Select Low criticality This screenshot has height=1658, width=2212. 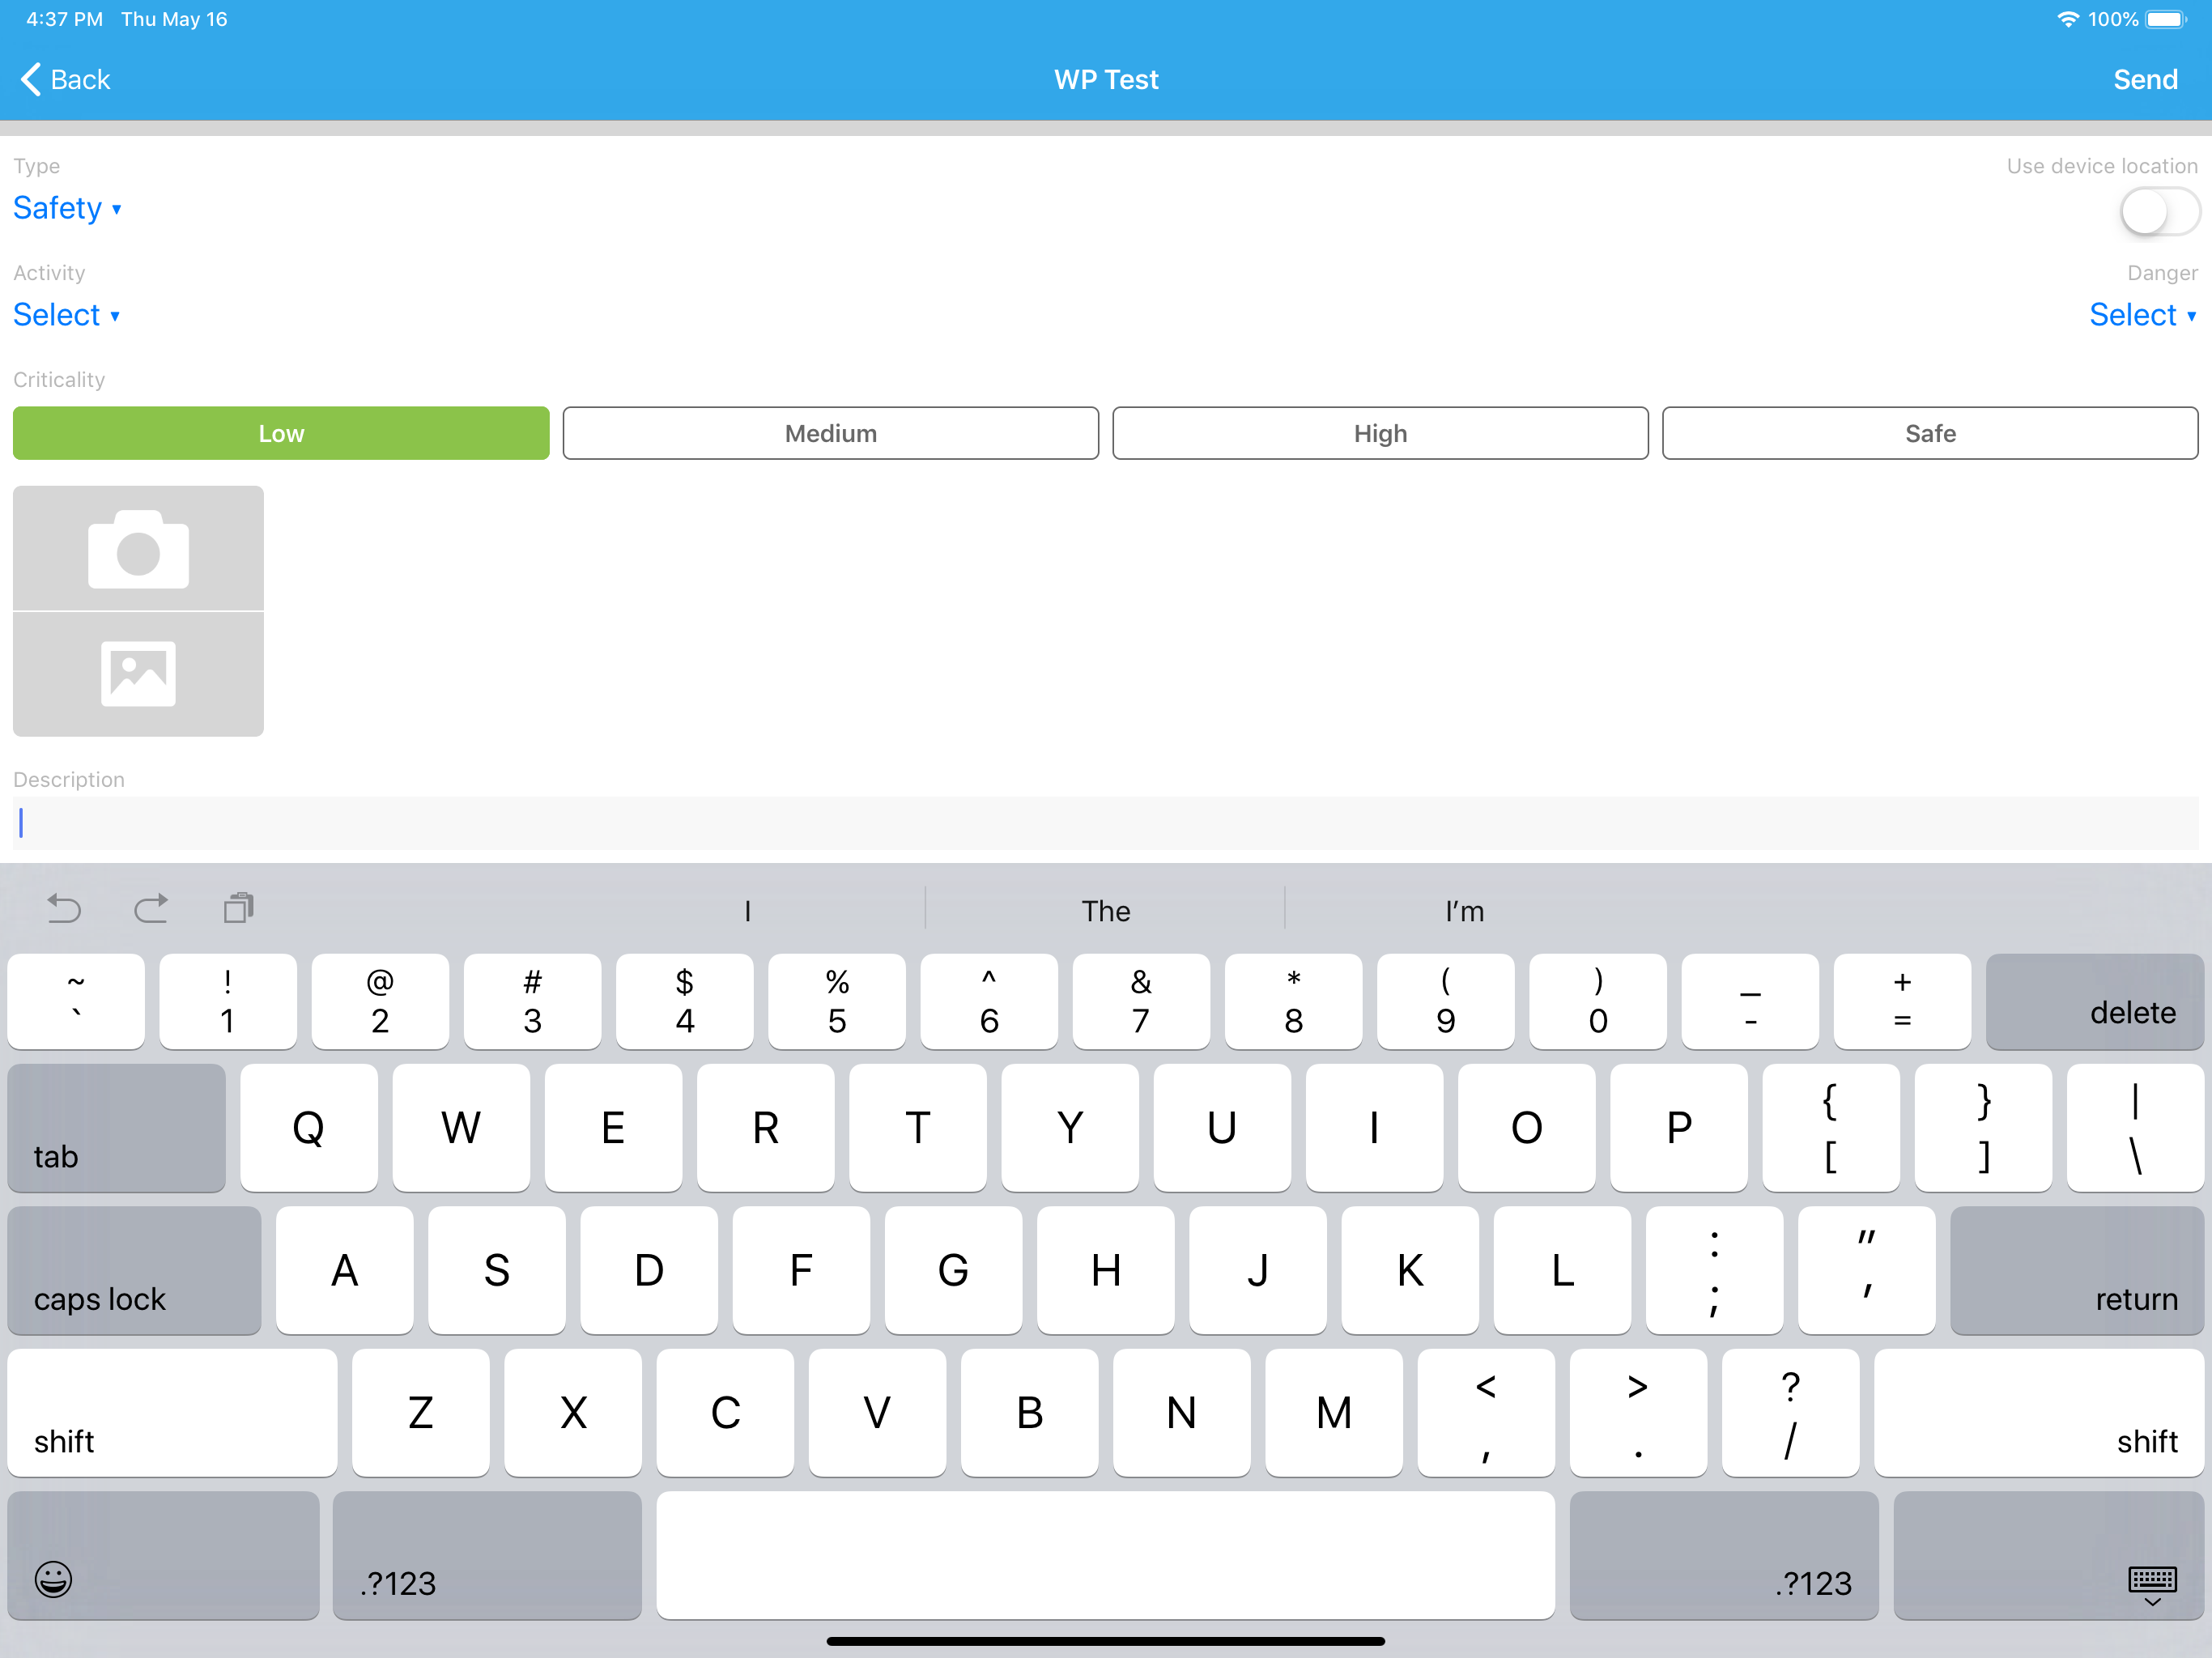click(281, 433)
